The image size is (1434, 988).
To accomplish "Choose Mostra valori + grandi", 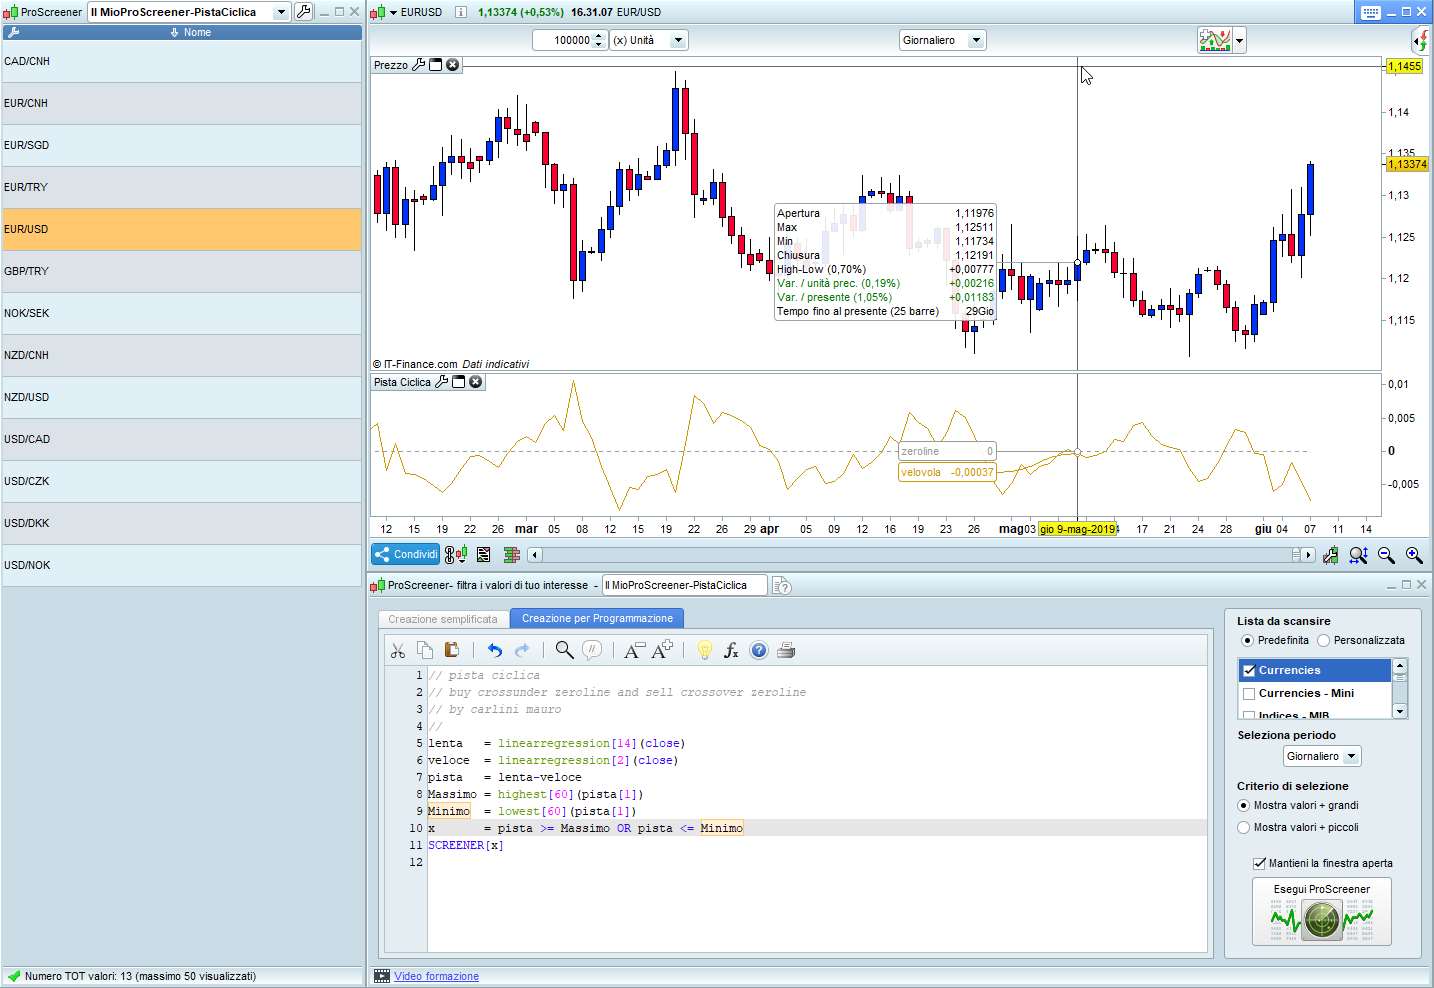I will pos(1244,805).
